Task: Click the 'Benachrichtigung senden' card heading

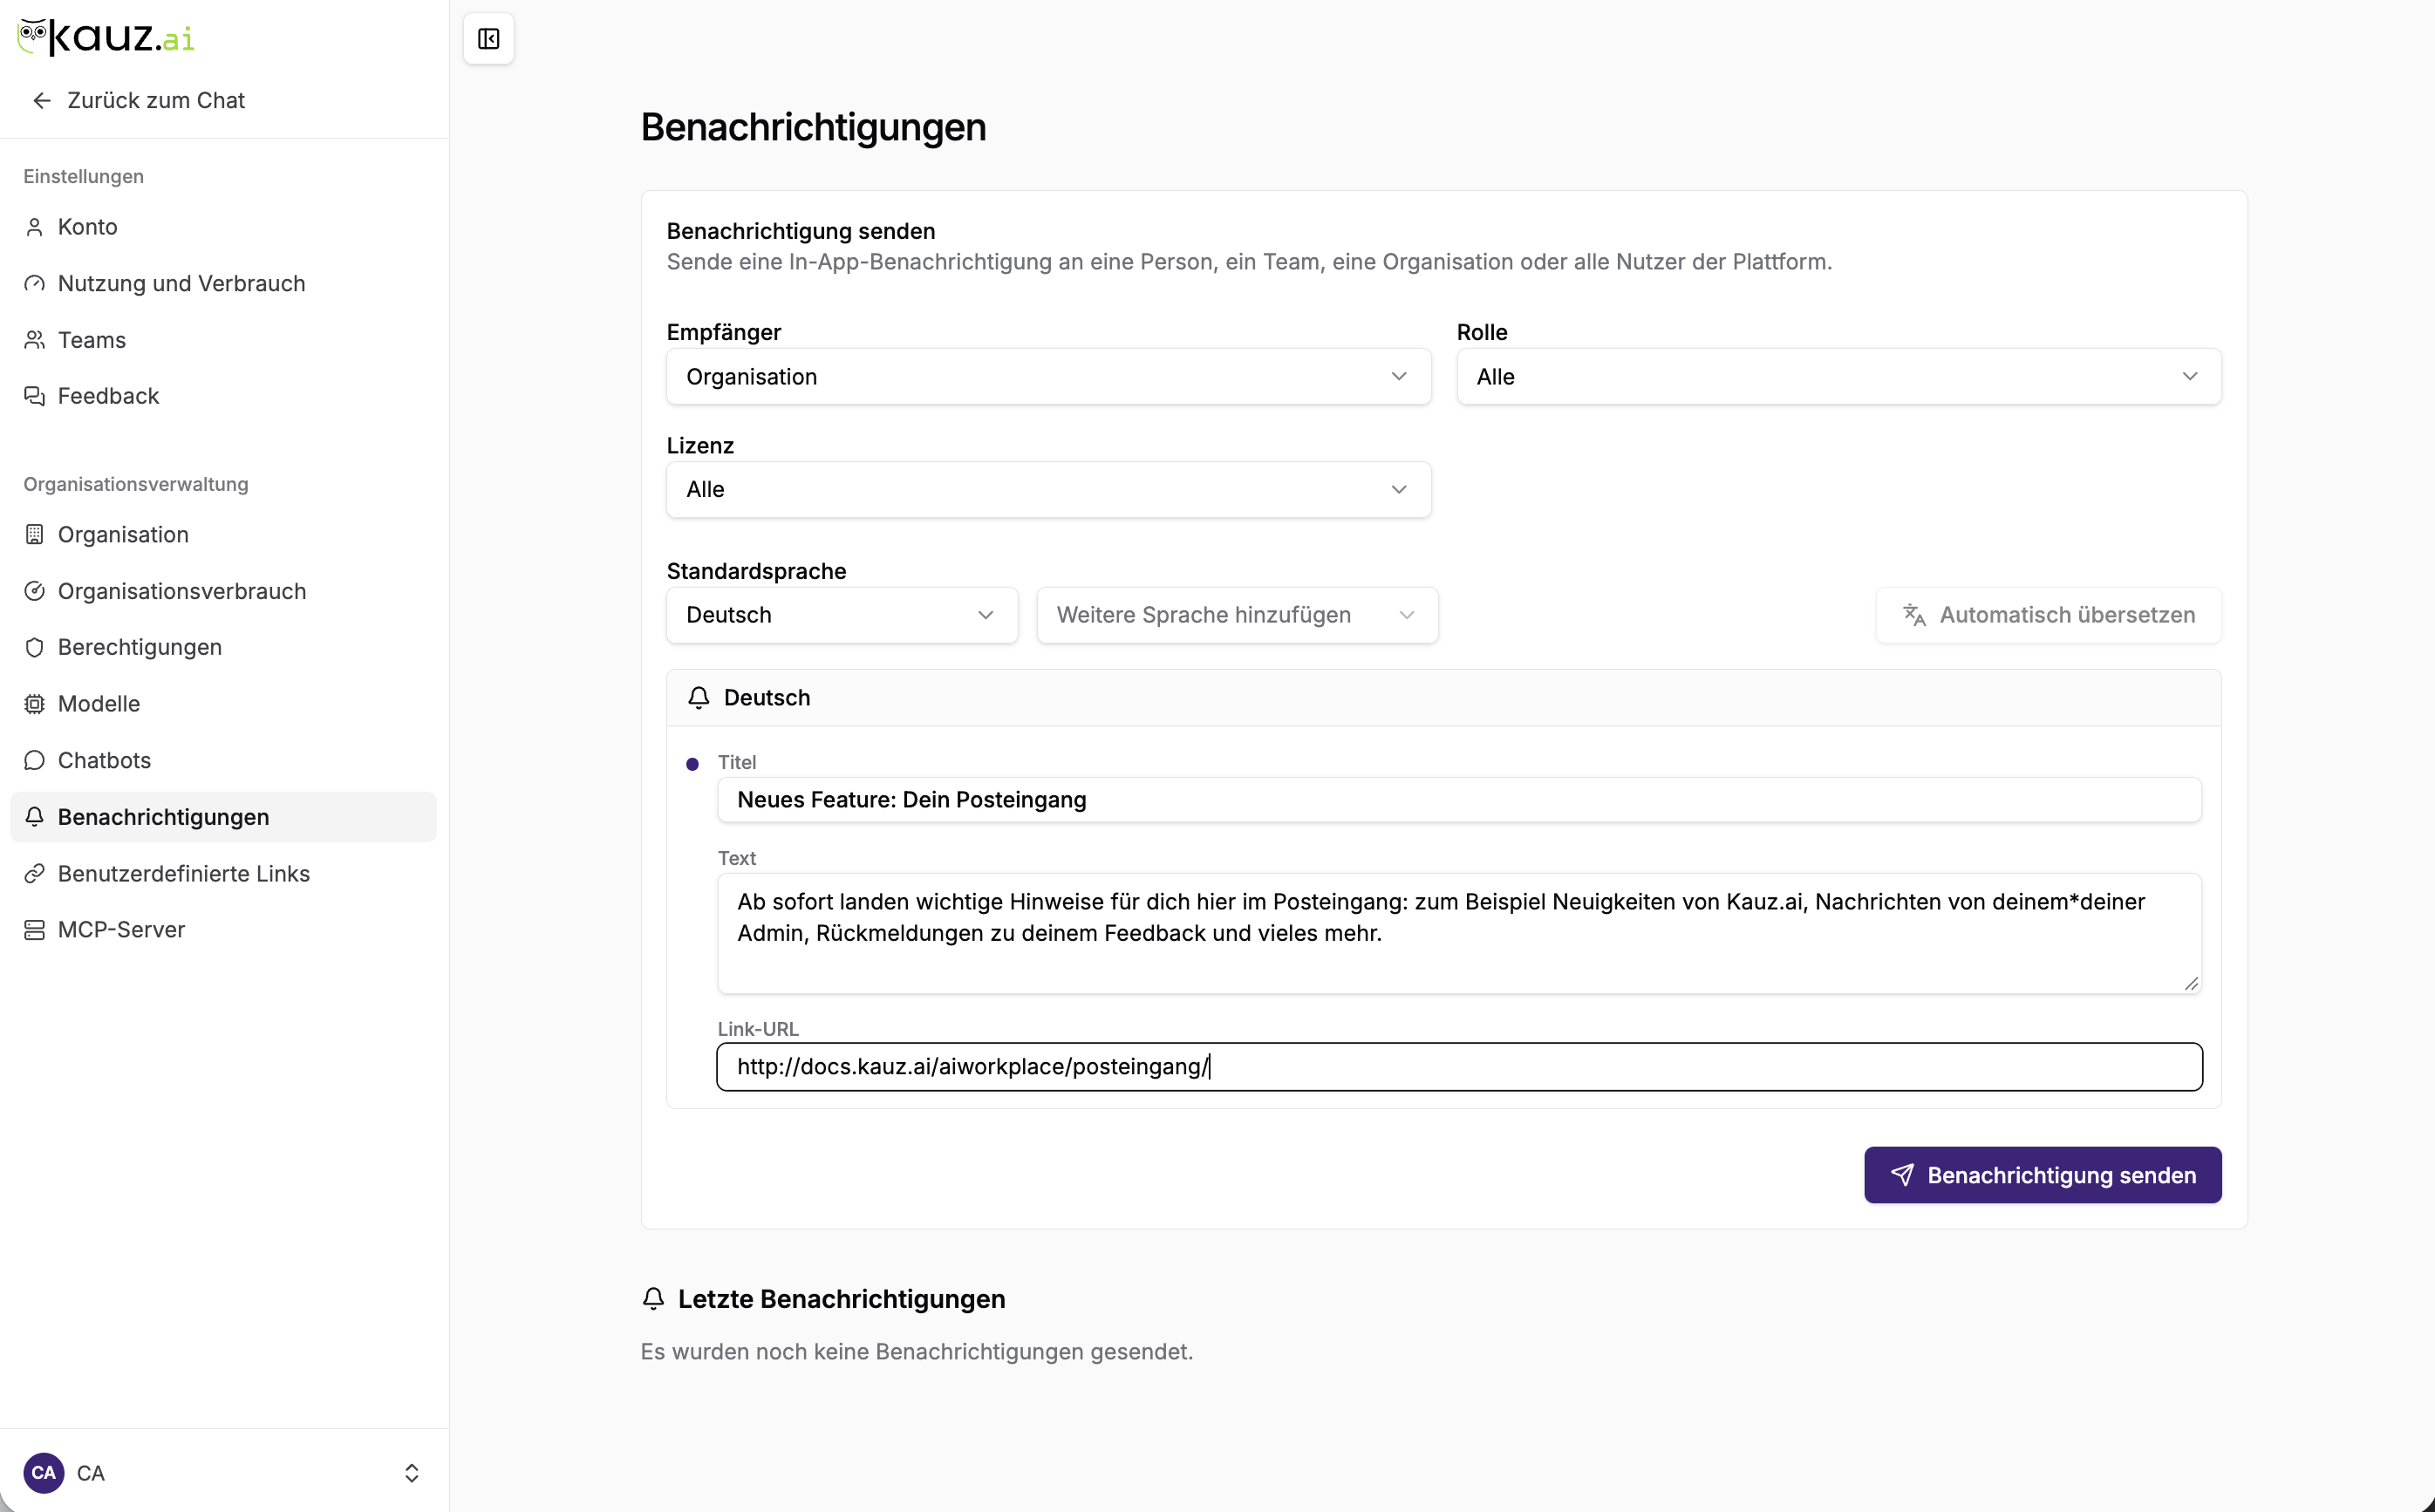Action: pos(800,231)
